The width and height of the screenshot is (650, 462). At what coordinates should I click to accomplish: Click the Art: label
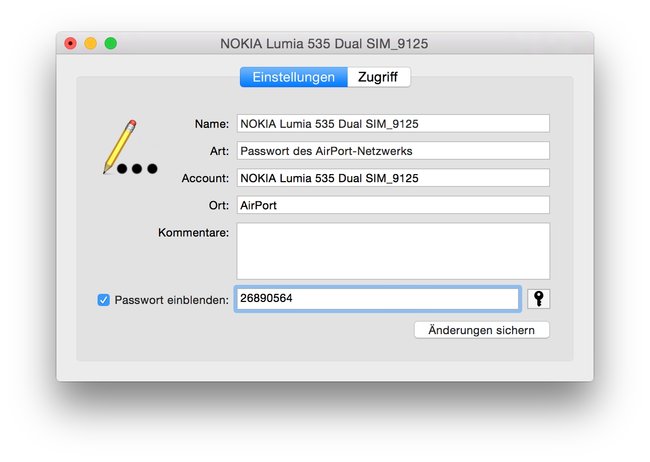219,151
